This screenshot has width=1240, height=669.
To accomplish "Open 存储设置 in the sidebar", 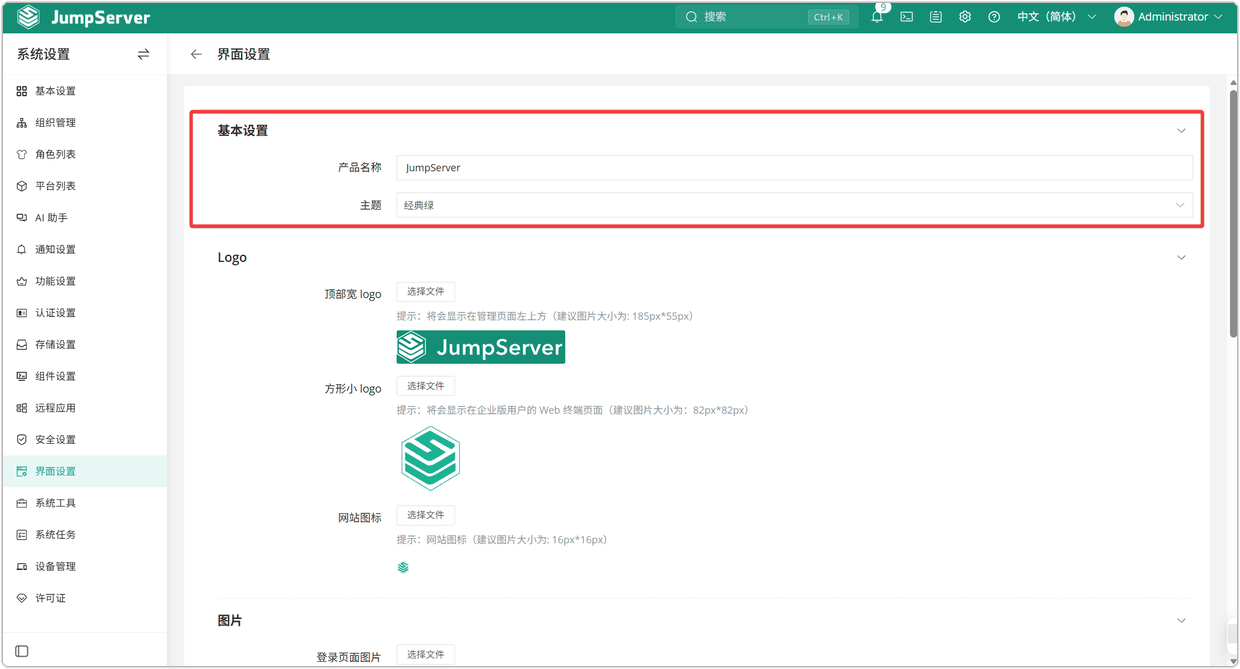I will pyautogui.click(x=84, y=345).
